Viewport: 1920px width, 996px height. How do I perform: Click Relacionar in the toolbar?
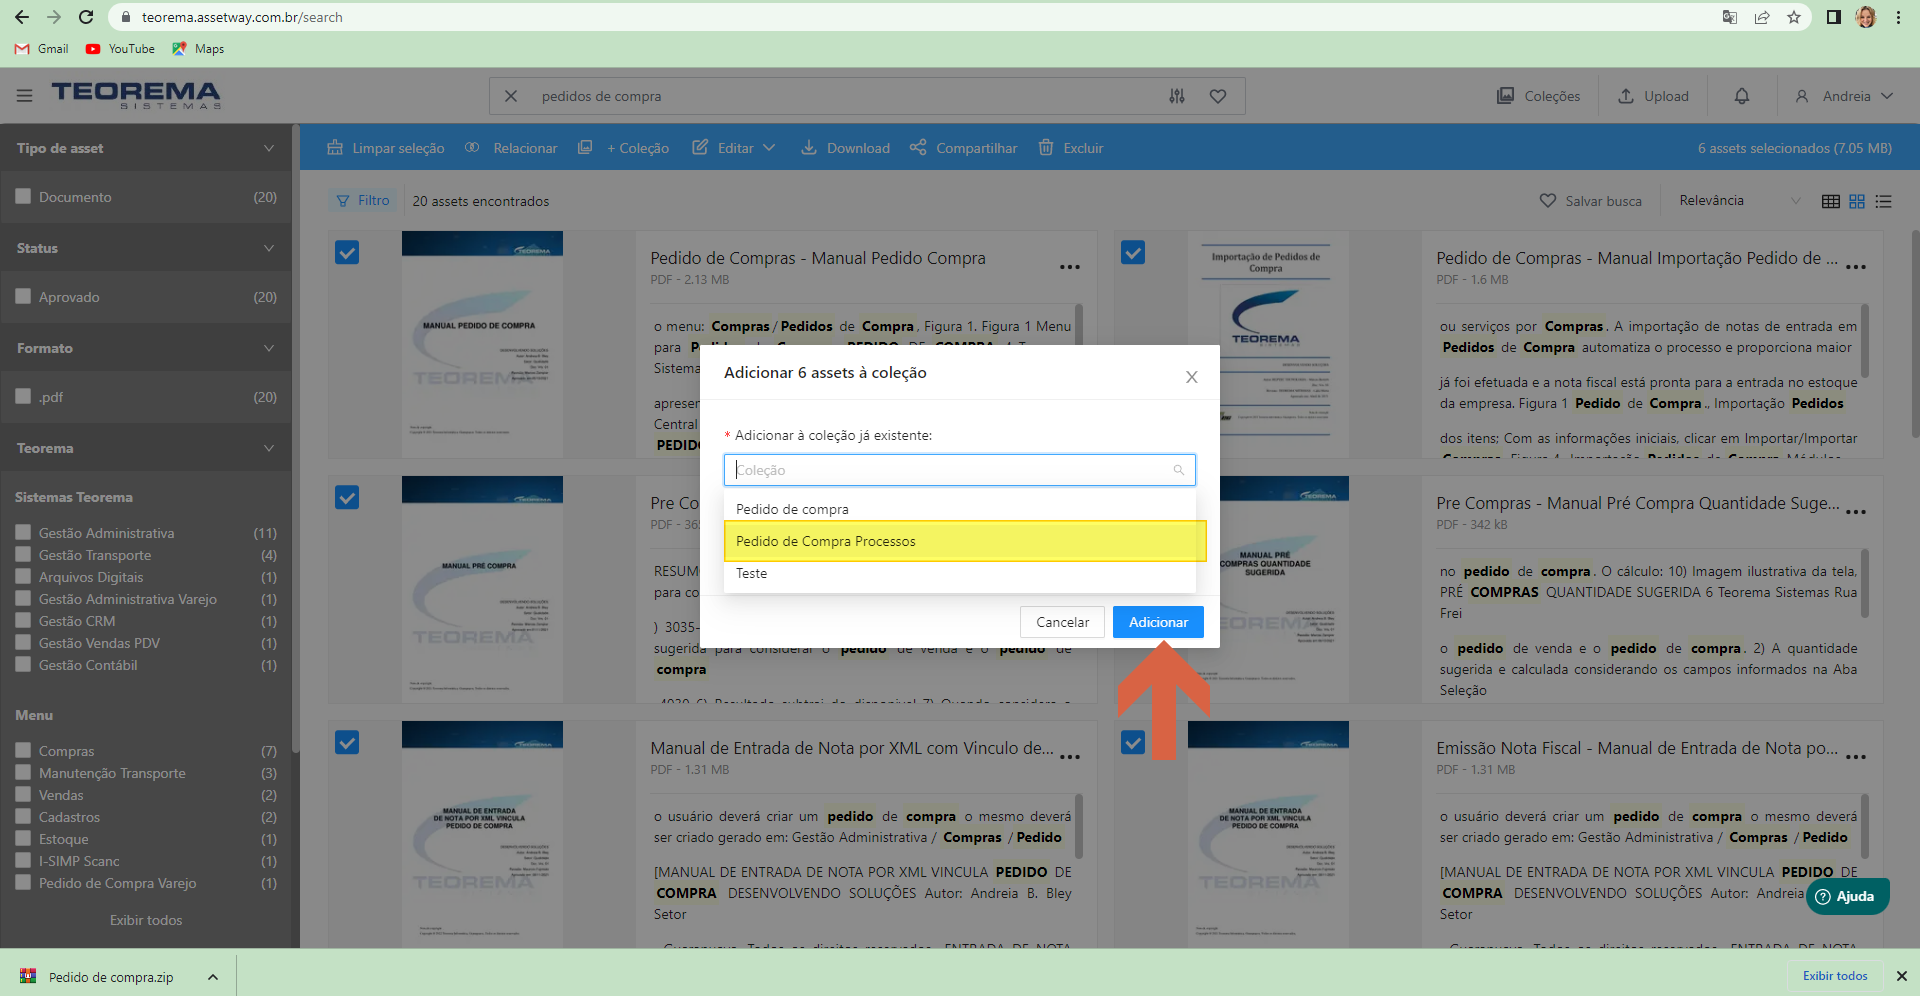pos(511,148)
